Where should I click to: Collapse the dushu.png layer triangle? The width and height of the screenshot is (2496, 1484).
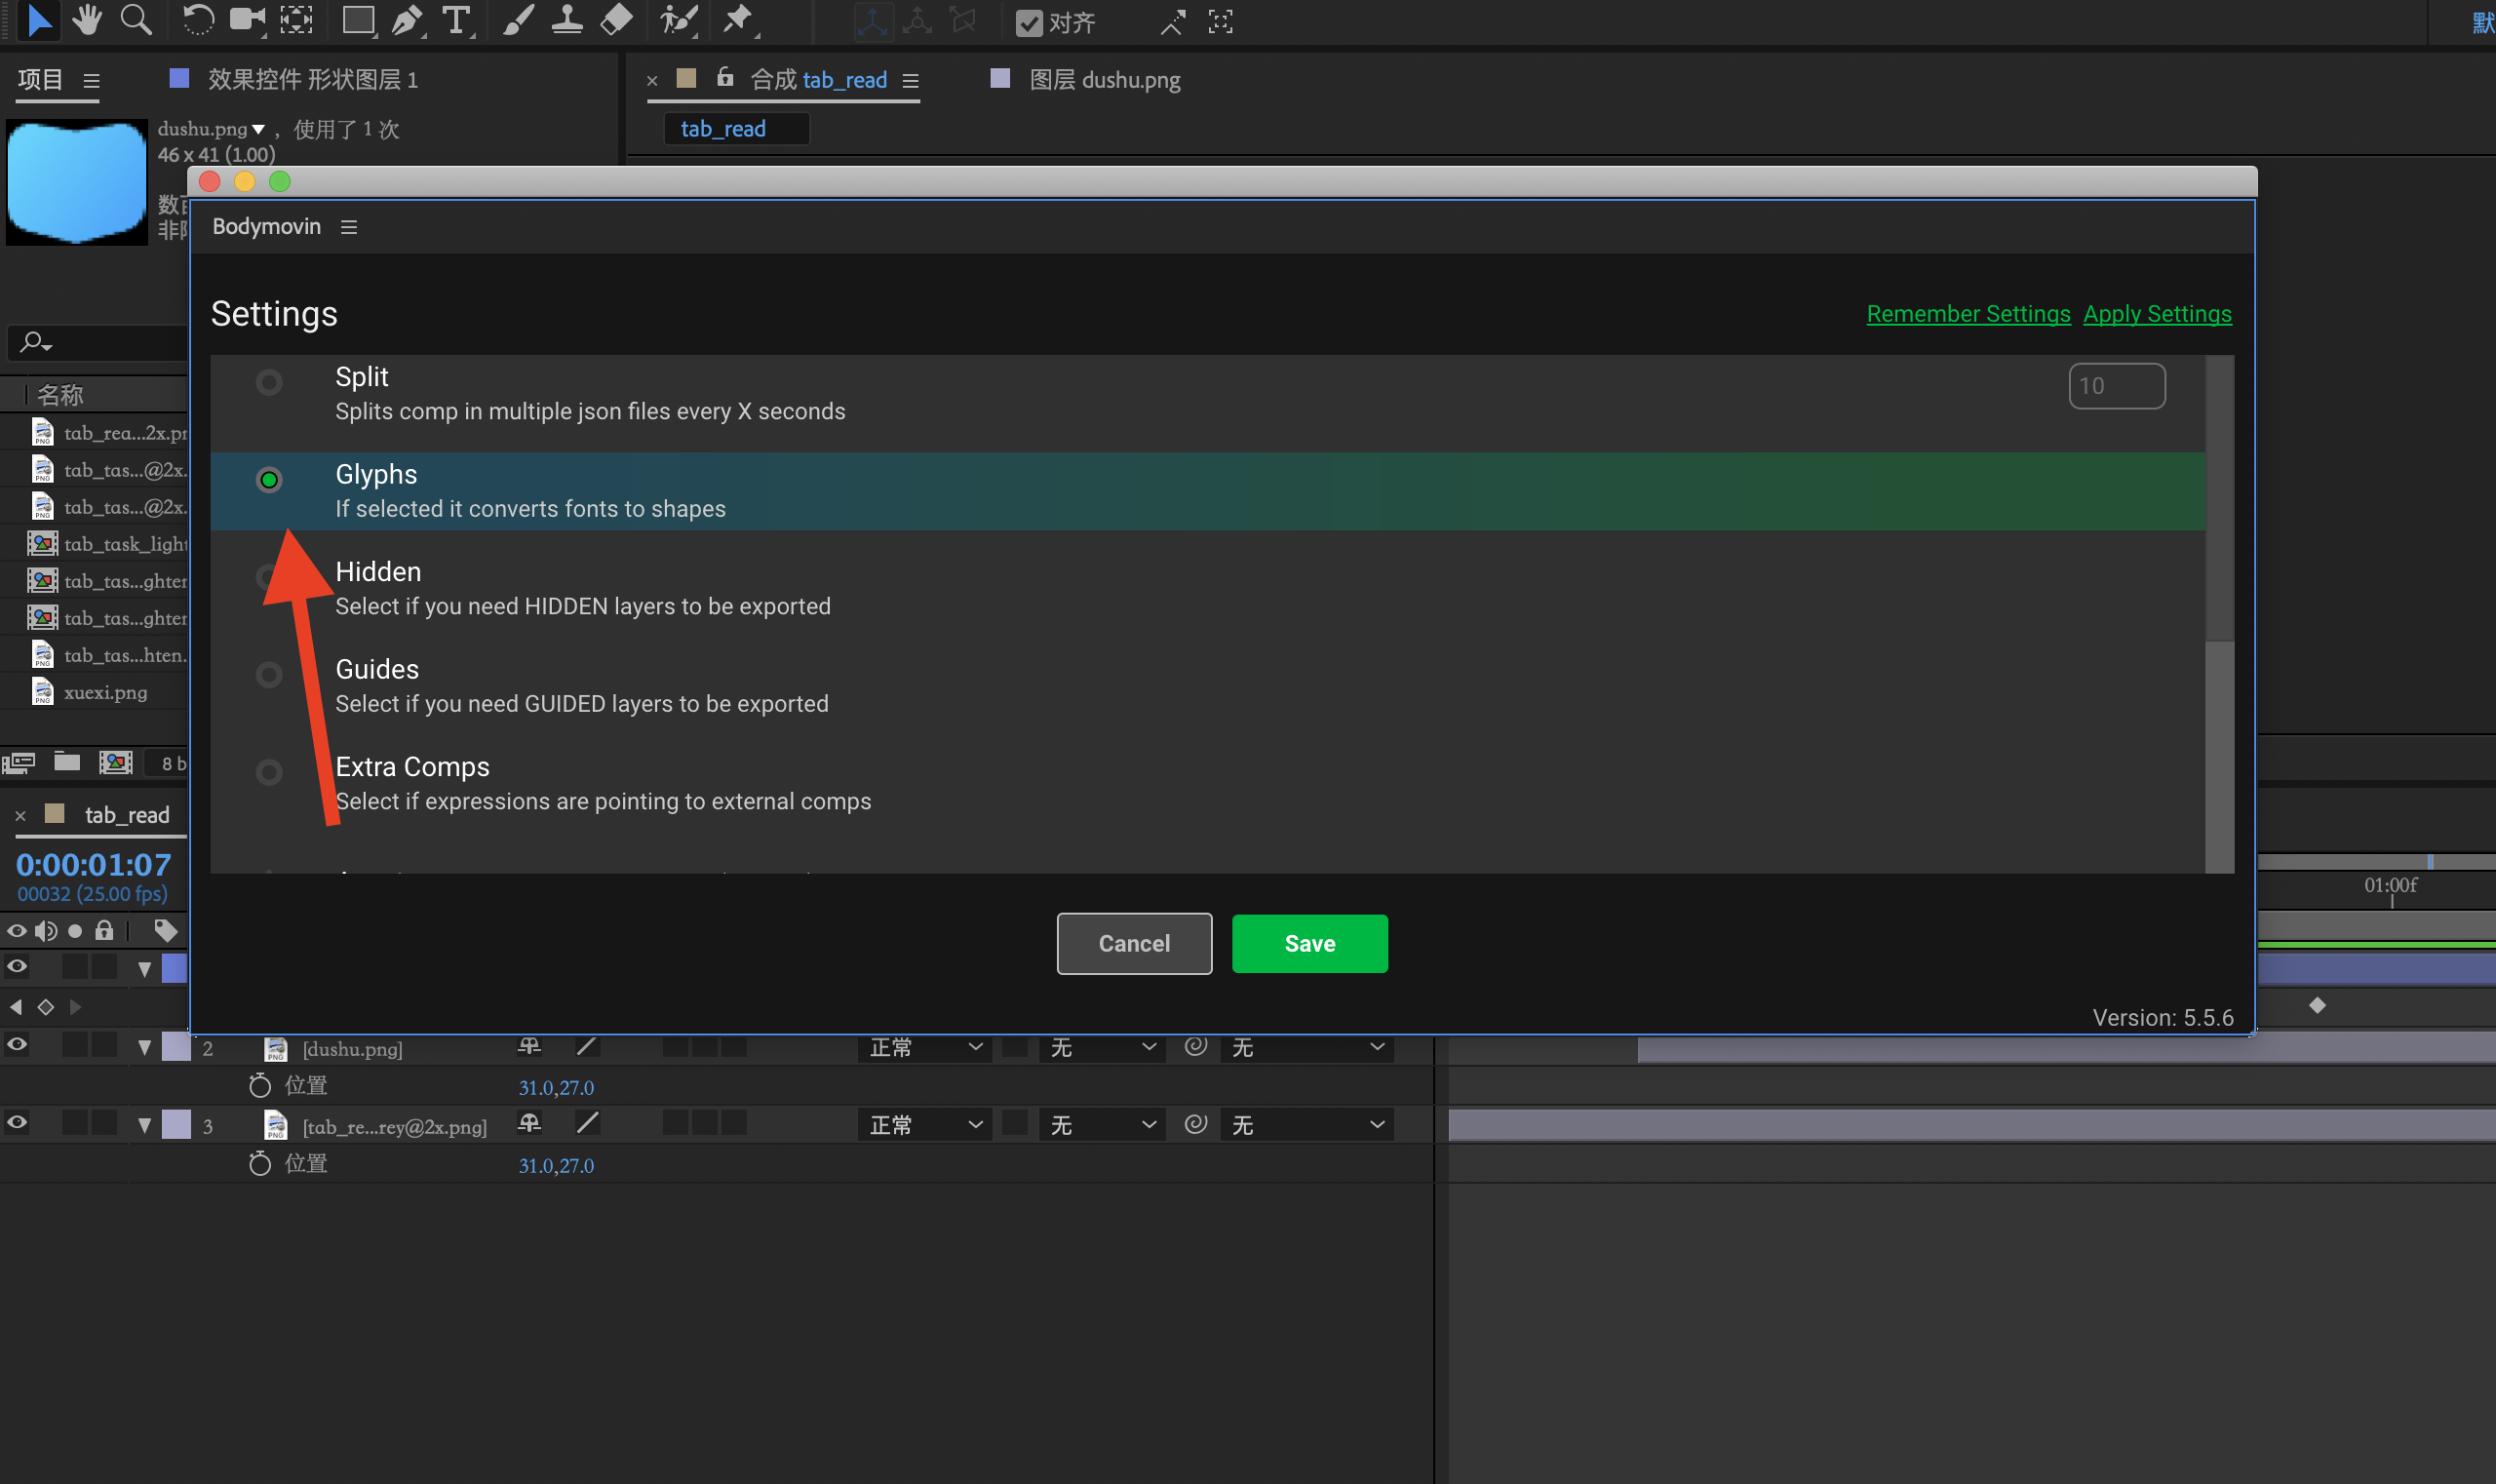coord(145,1048)
